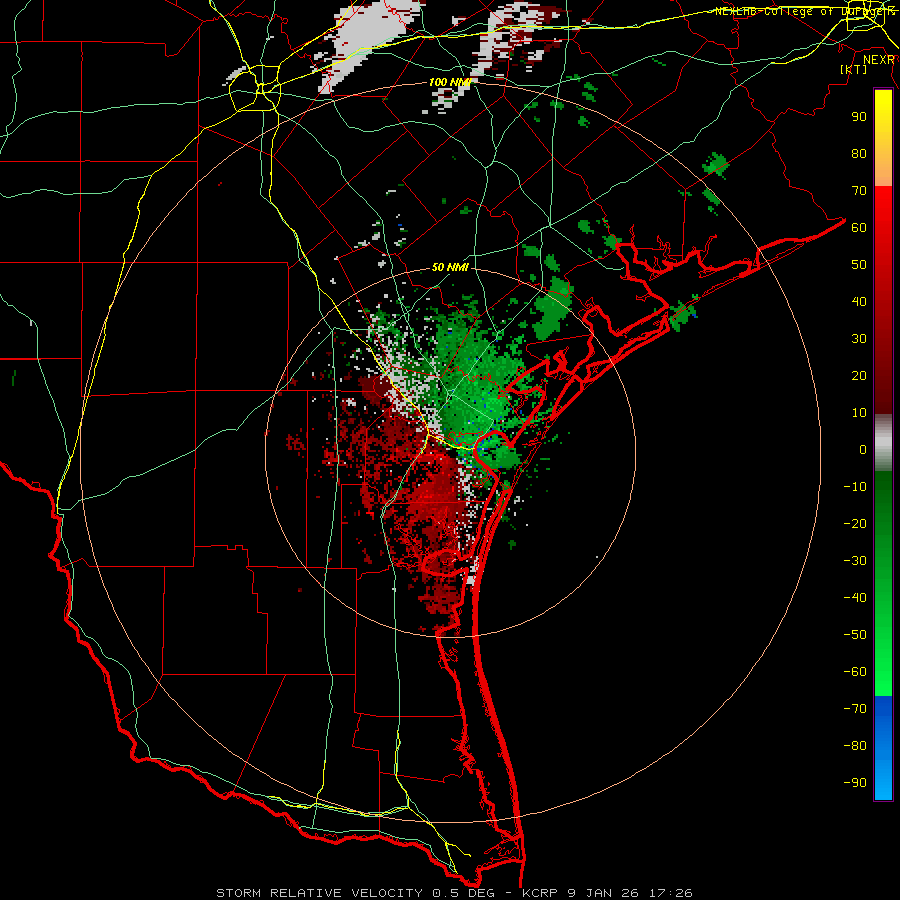Click the "-70" scale value
The width and height of the screenshot is (900, 900).
click(855, 709)
